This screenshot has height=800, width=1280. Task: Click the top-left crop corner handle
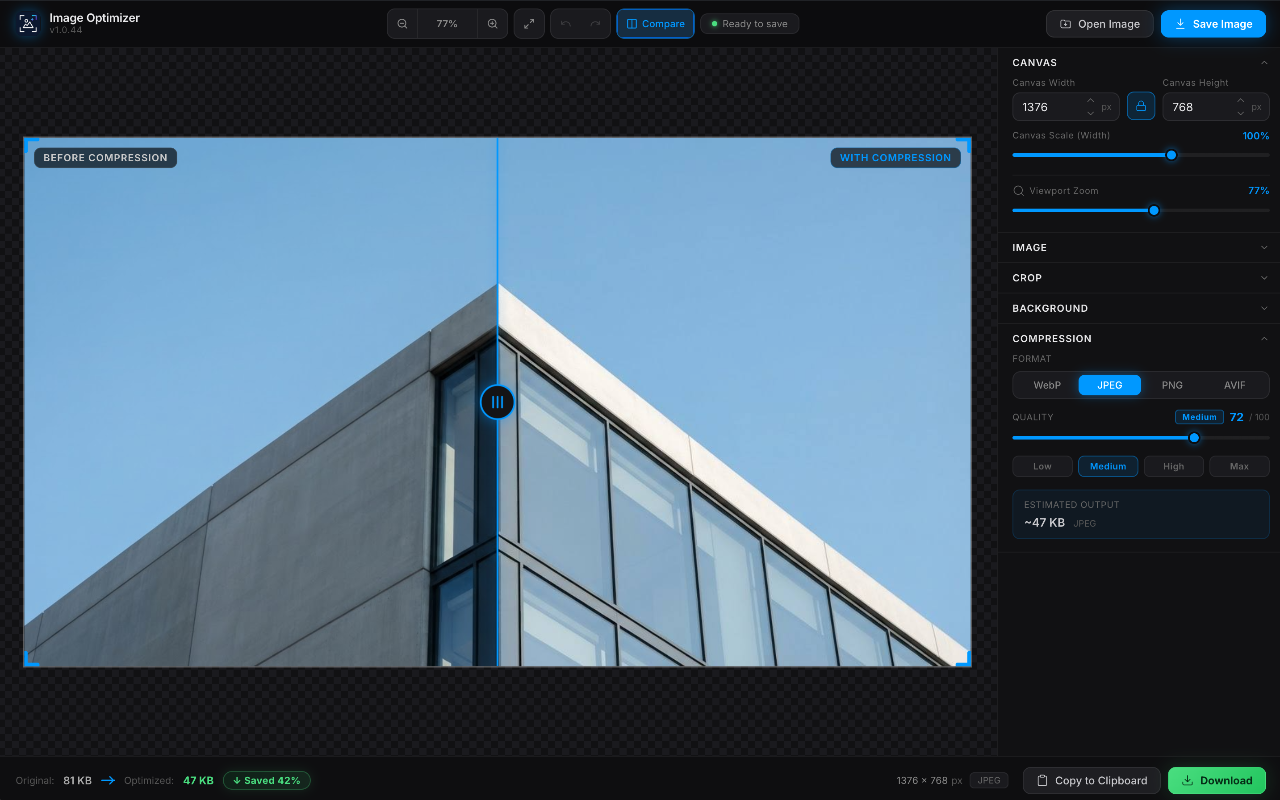click(x=30, y=144)
